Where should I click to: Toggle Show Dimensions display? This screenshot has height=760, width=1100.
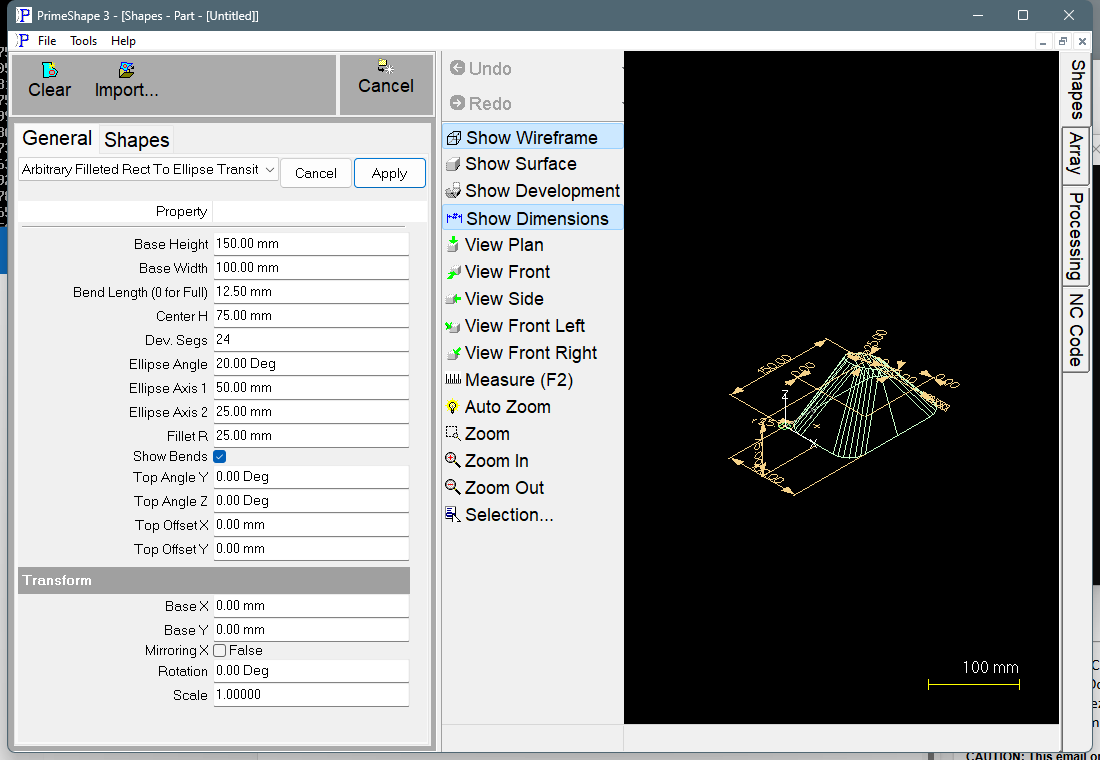pos(532,218)
